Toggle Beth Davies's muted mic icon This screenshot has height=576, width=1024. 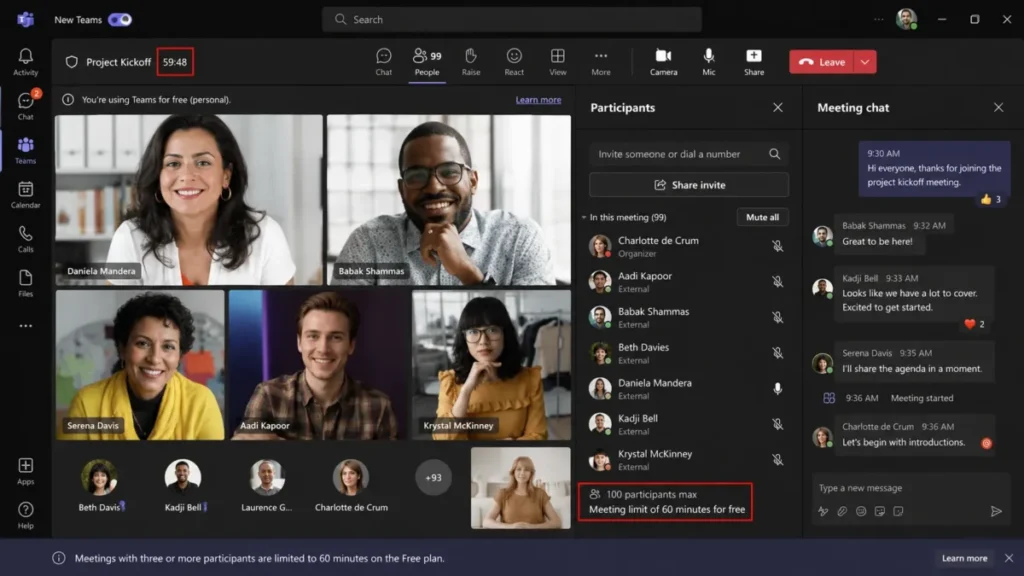click(x=777, y=353)
